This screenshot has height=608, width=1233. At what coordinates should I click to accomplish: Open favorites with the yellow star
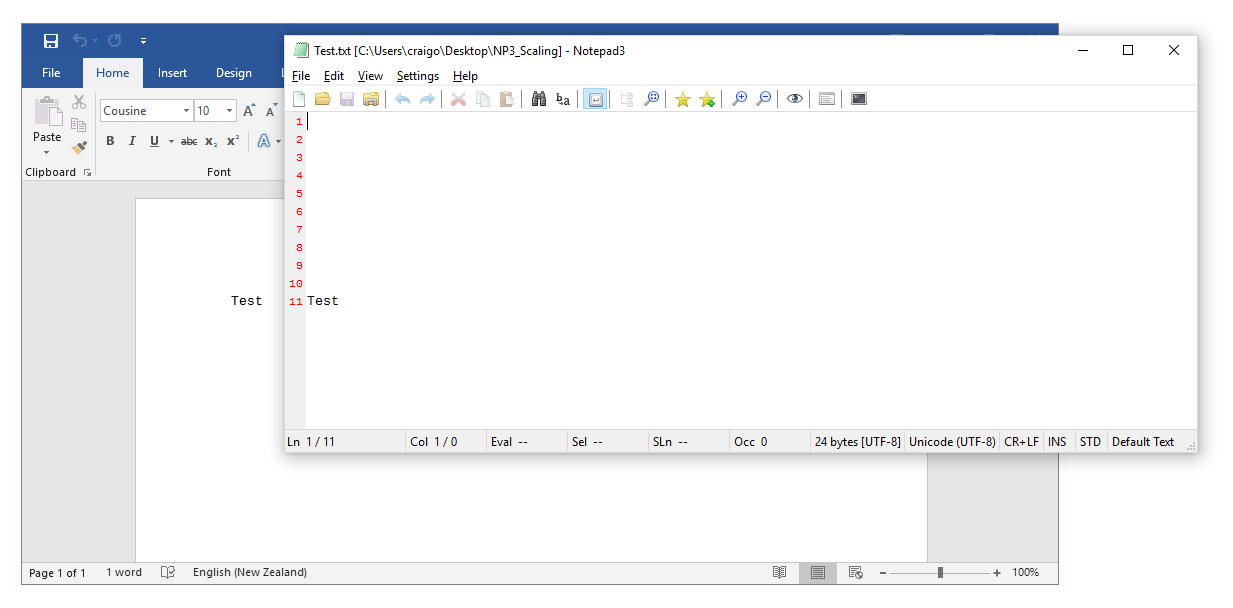point(683,99)
